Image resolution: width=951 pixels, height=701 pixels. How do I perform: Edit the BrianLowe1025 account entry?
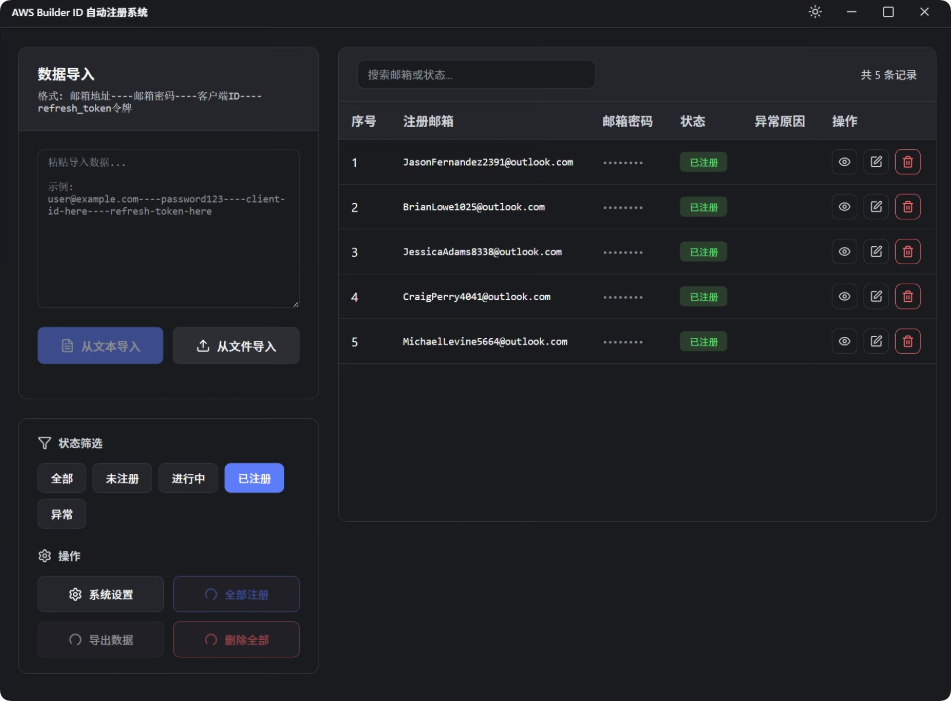876,207
